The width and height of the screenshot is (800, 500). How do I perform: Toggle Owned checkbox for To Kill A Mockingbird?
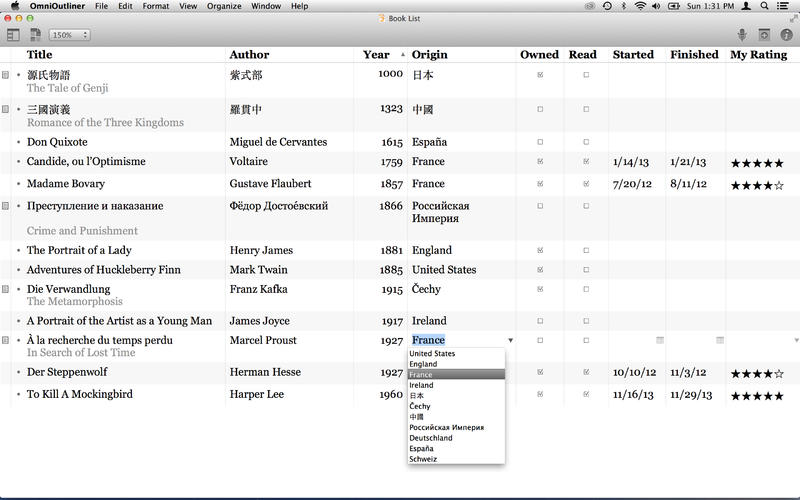pos(540,395)
